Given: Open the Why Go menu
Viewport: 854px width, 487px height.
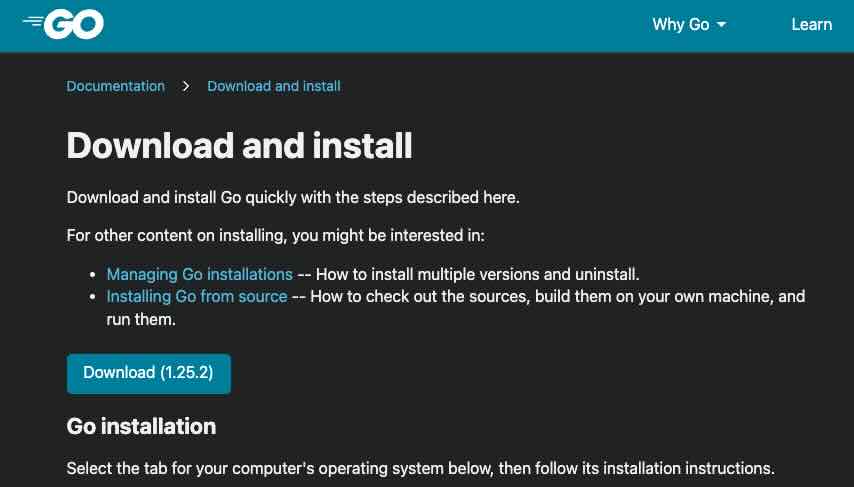Looking at the screenshot, I should click(680, 24).
